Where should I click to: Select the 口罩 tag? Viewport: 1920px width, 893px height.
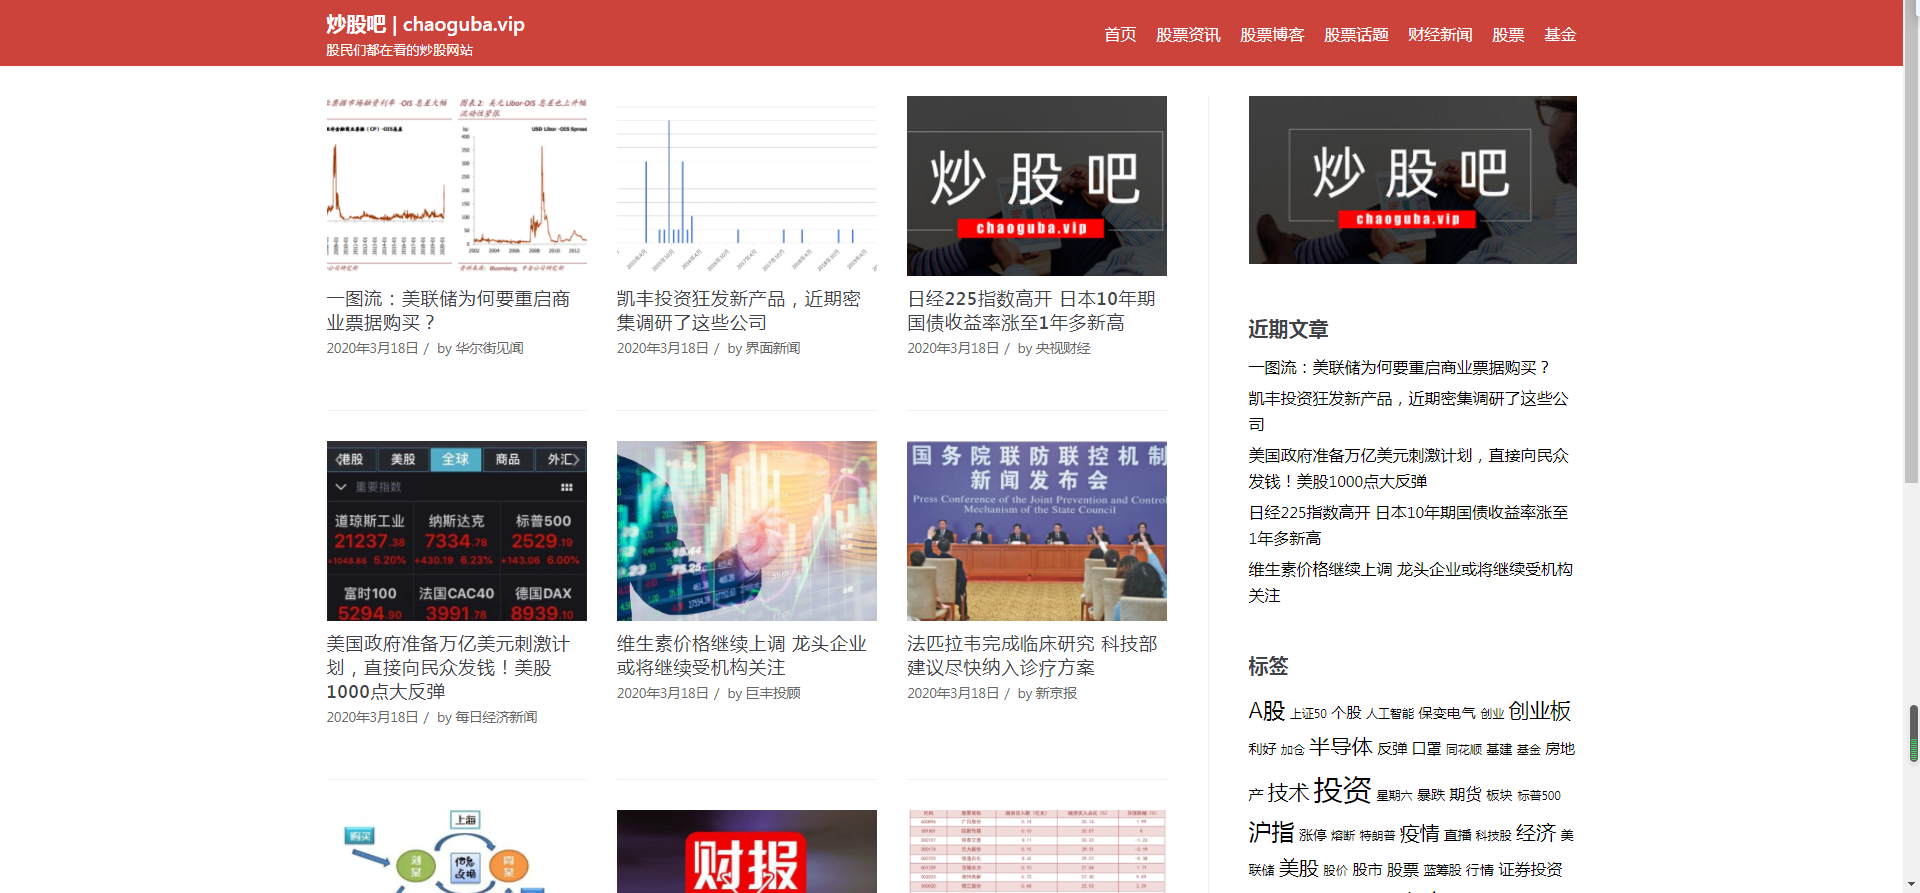pyautogui.click(x=1426, y=749)
